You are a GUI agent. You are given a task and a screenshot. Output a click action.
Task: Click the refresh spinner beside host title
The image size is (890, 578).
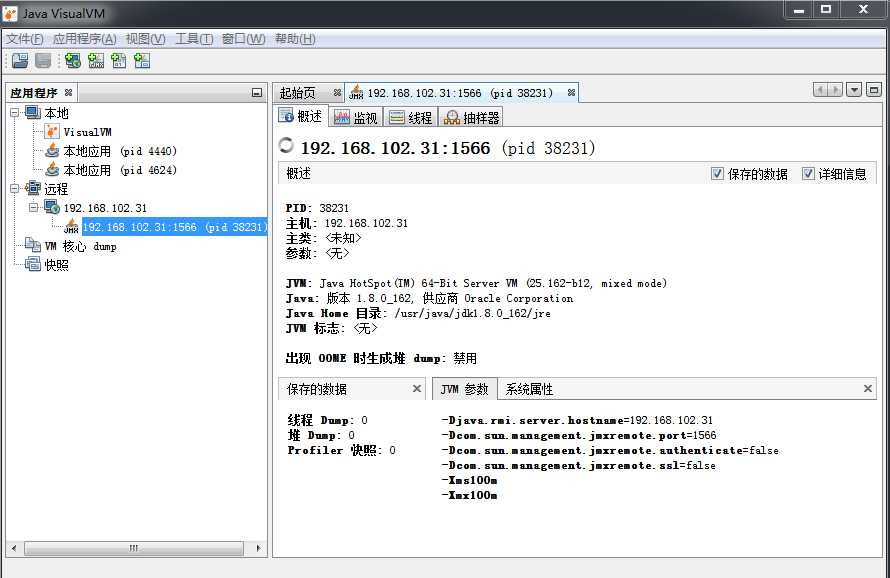click(x=287, y=146)
